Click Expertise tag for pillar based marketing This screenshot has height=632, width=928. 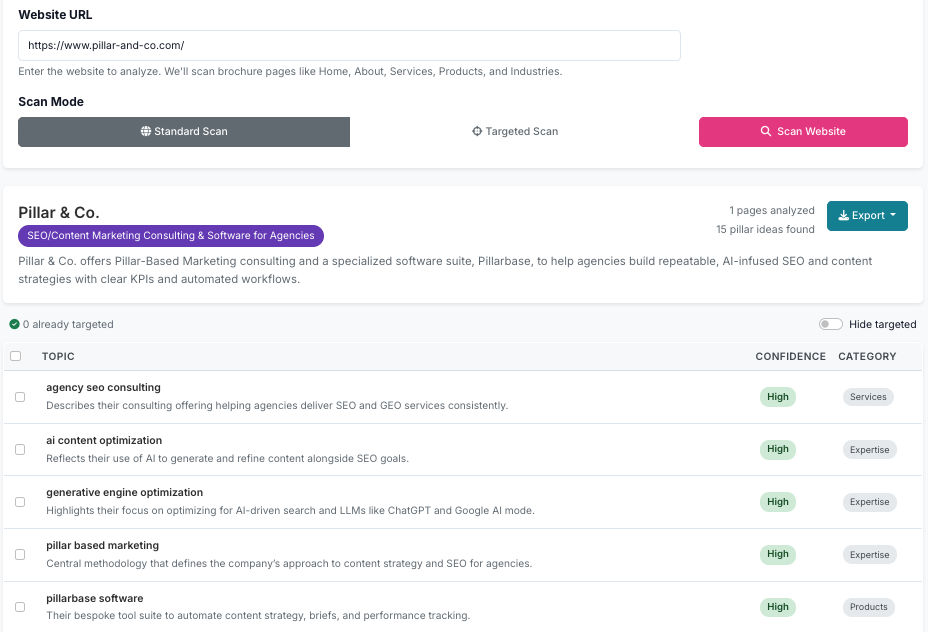[x=869, y=554]
